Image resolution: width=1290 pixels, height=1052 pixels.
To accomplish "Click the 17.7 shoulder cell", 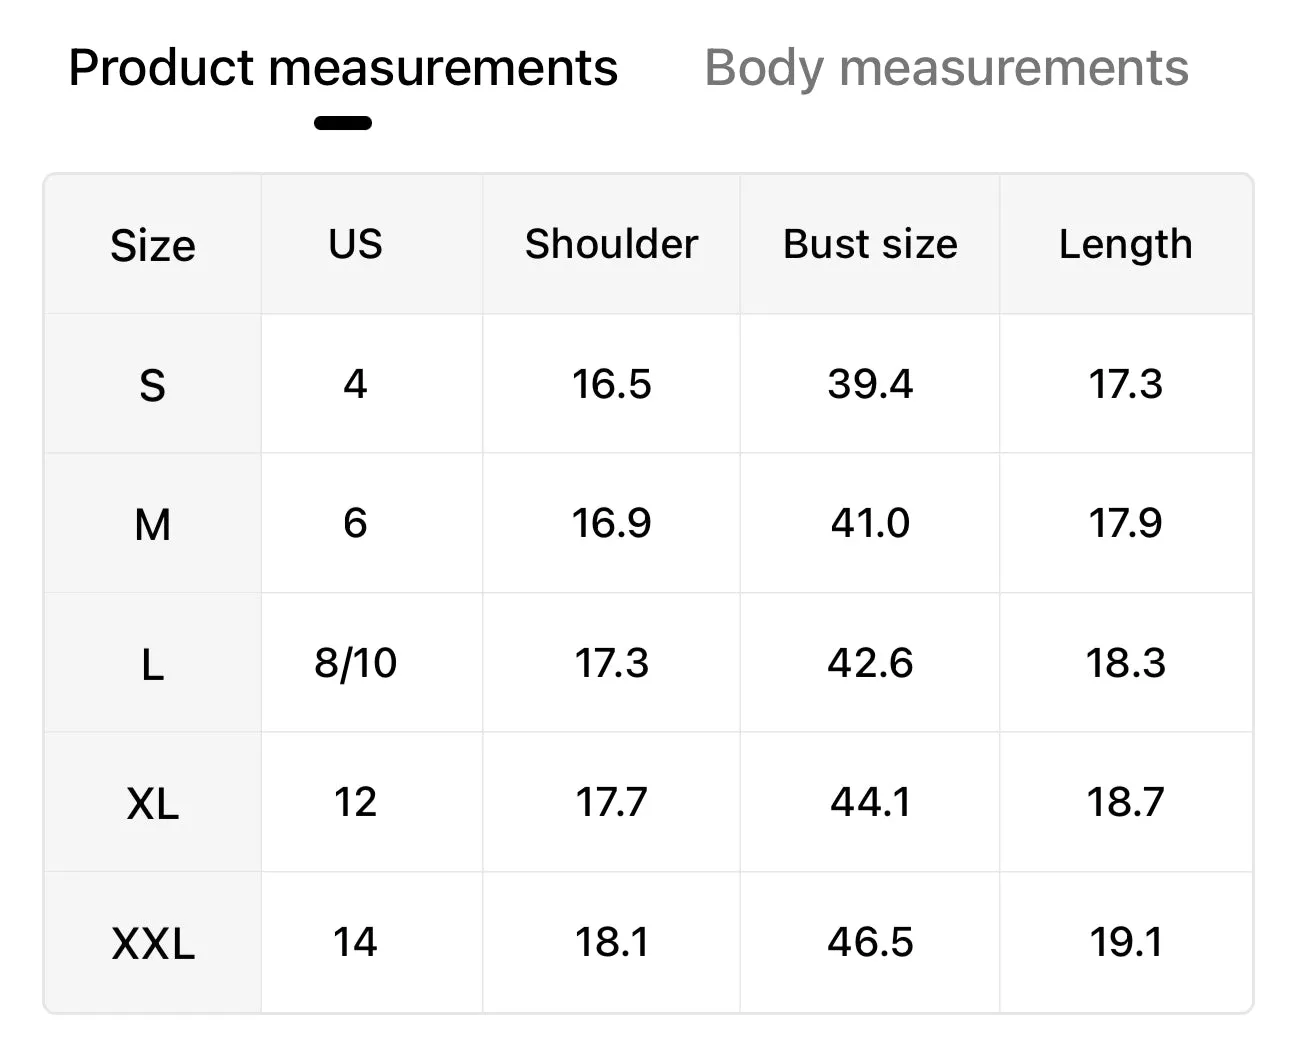I will 611,802.
